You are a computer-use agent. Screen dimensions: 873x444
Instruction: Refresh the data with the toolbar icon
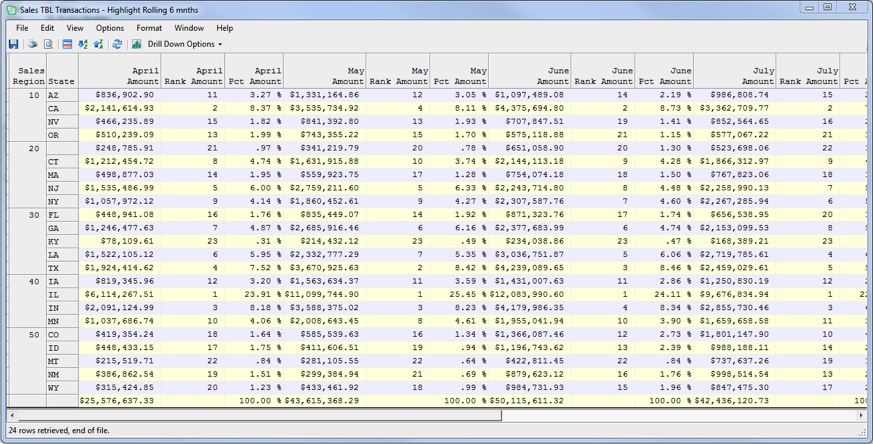(117, 44)
